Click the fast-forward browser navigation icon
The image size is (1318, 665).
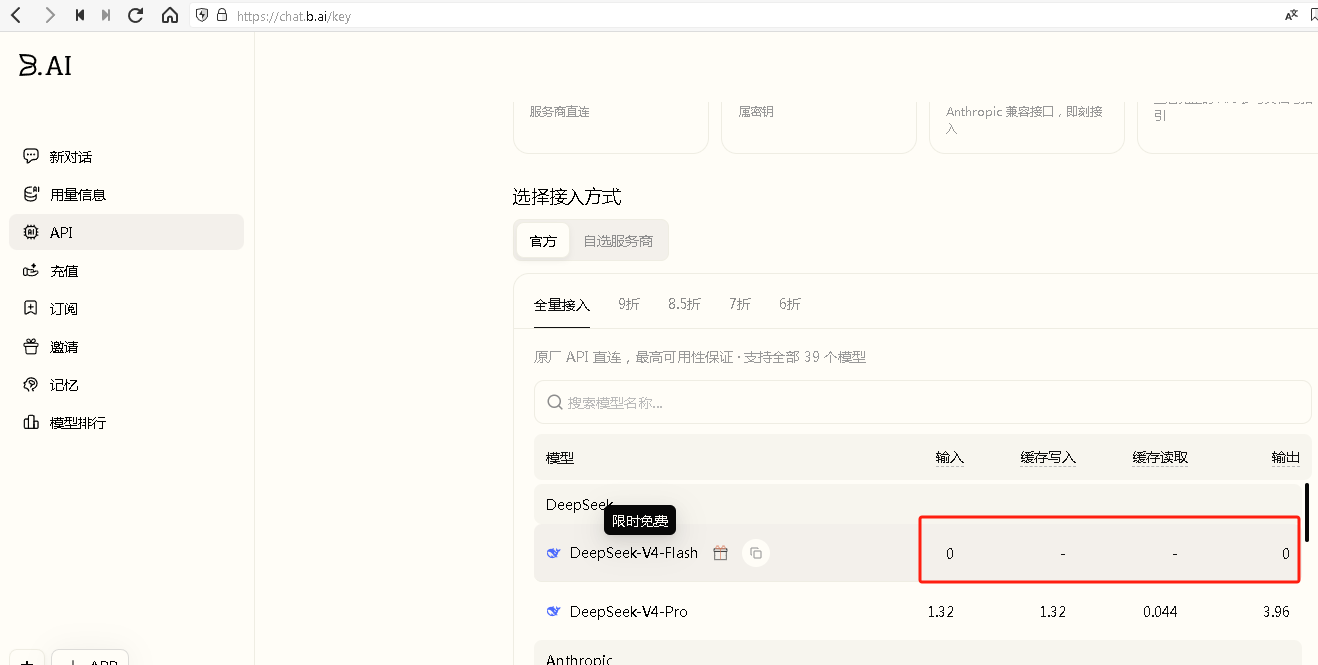(x=106, y=15)
